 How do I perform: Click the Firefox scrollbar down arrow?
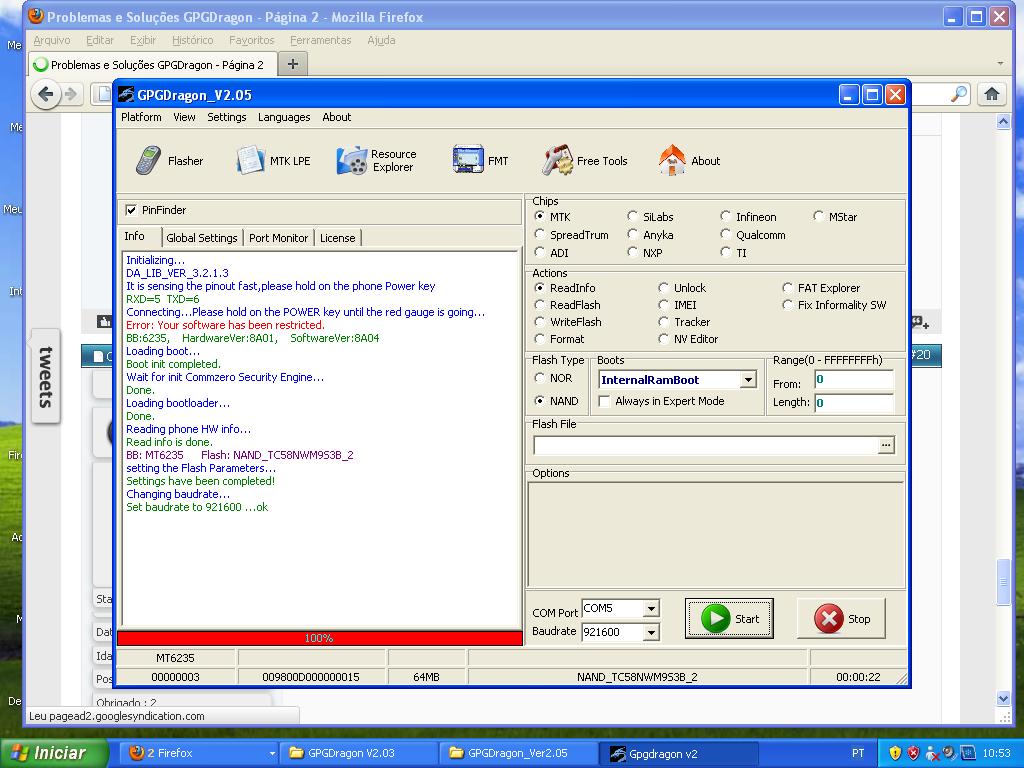pos(1004,698)
